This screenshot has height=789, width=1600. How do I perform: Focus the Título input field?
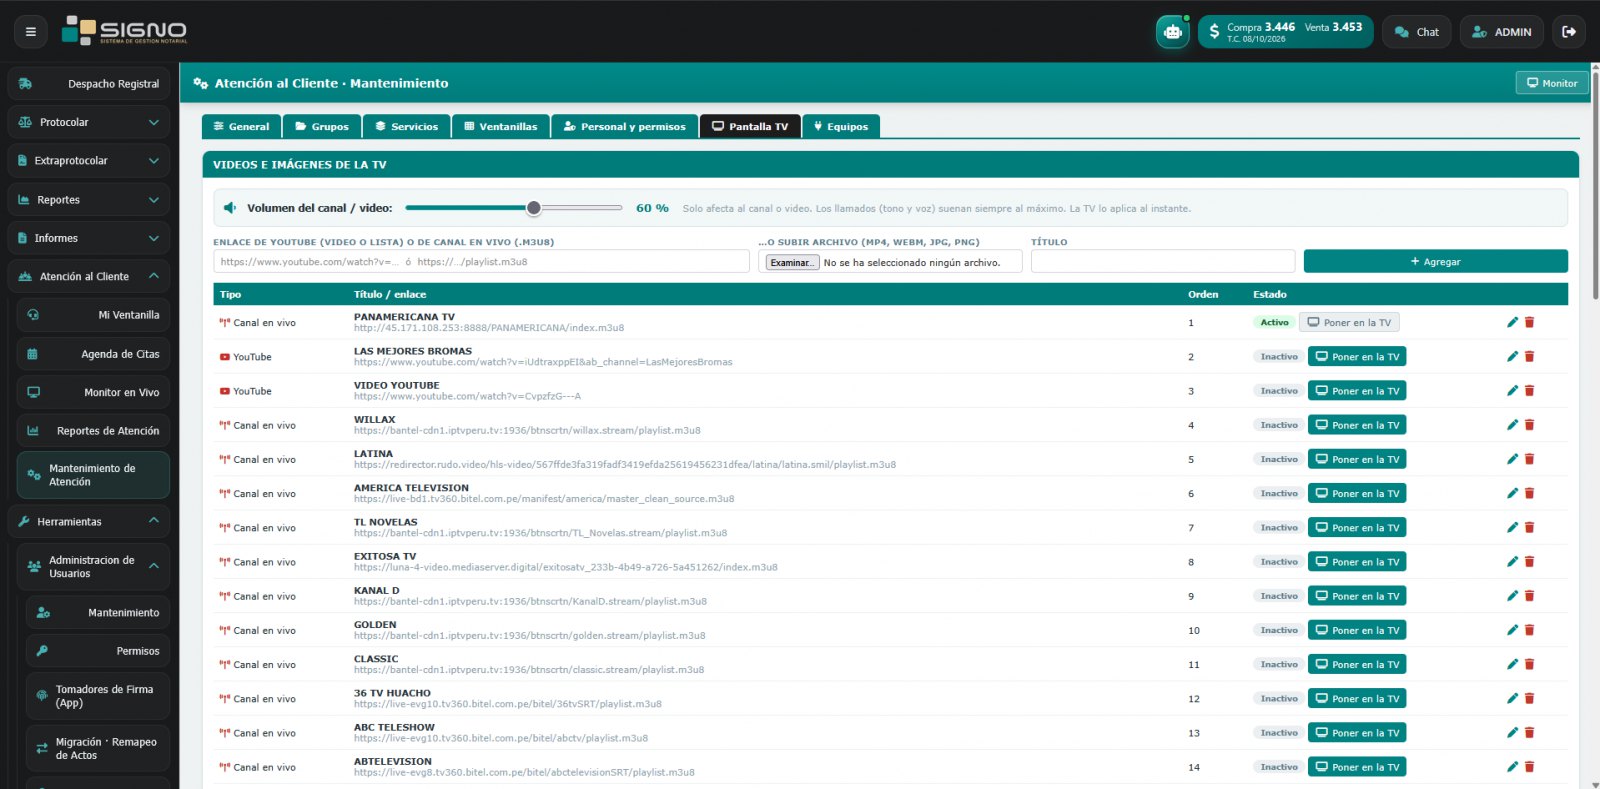pos(1163,262)
